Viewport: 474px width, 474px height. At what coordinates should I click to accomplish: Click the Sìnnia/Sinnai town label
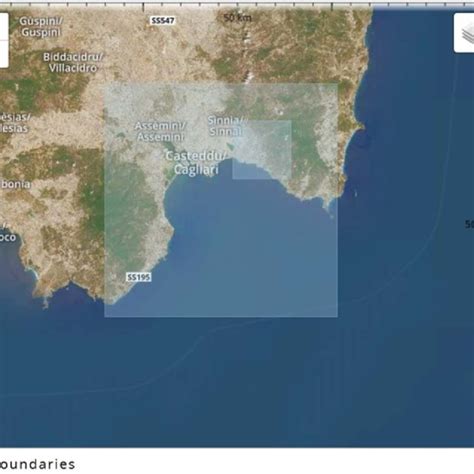point(227,126)
